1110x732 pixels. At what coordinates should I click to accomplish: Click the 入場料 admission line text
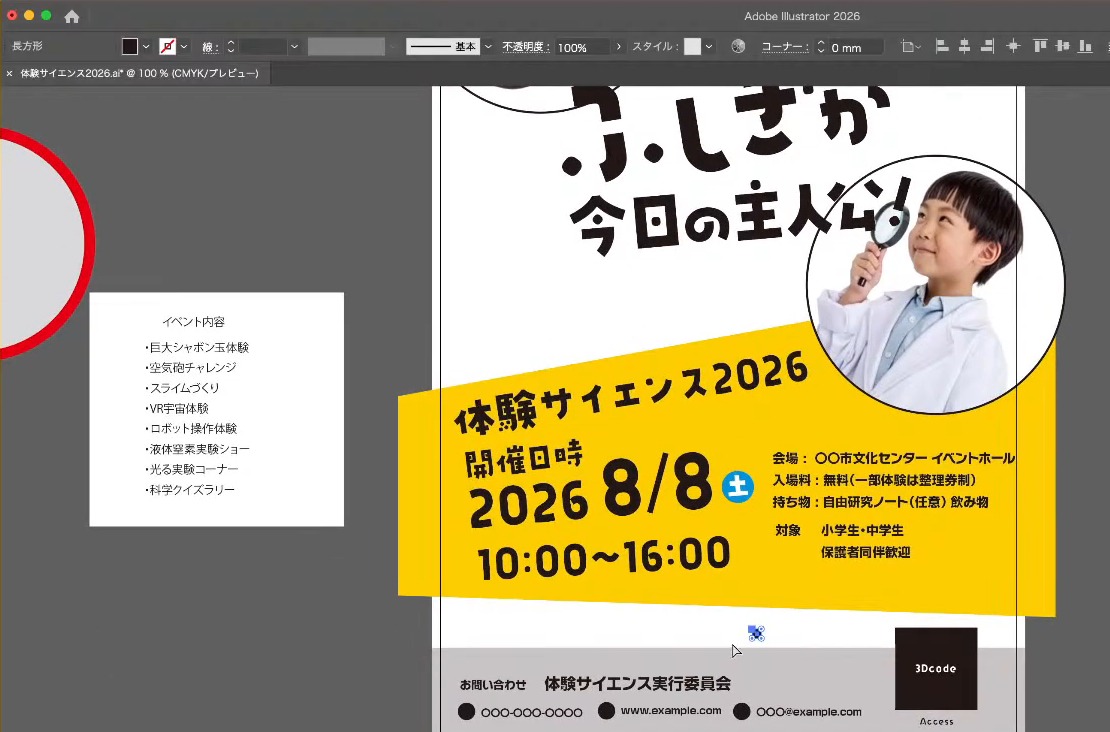pyautogui.click(x=874, y=480)
